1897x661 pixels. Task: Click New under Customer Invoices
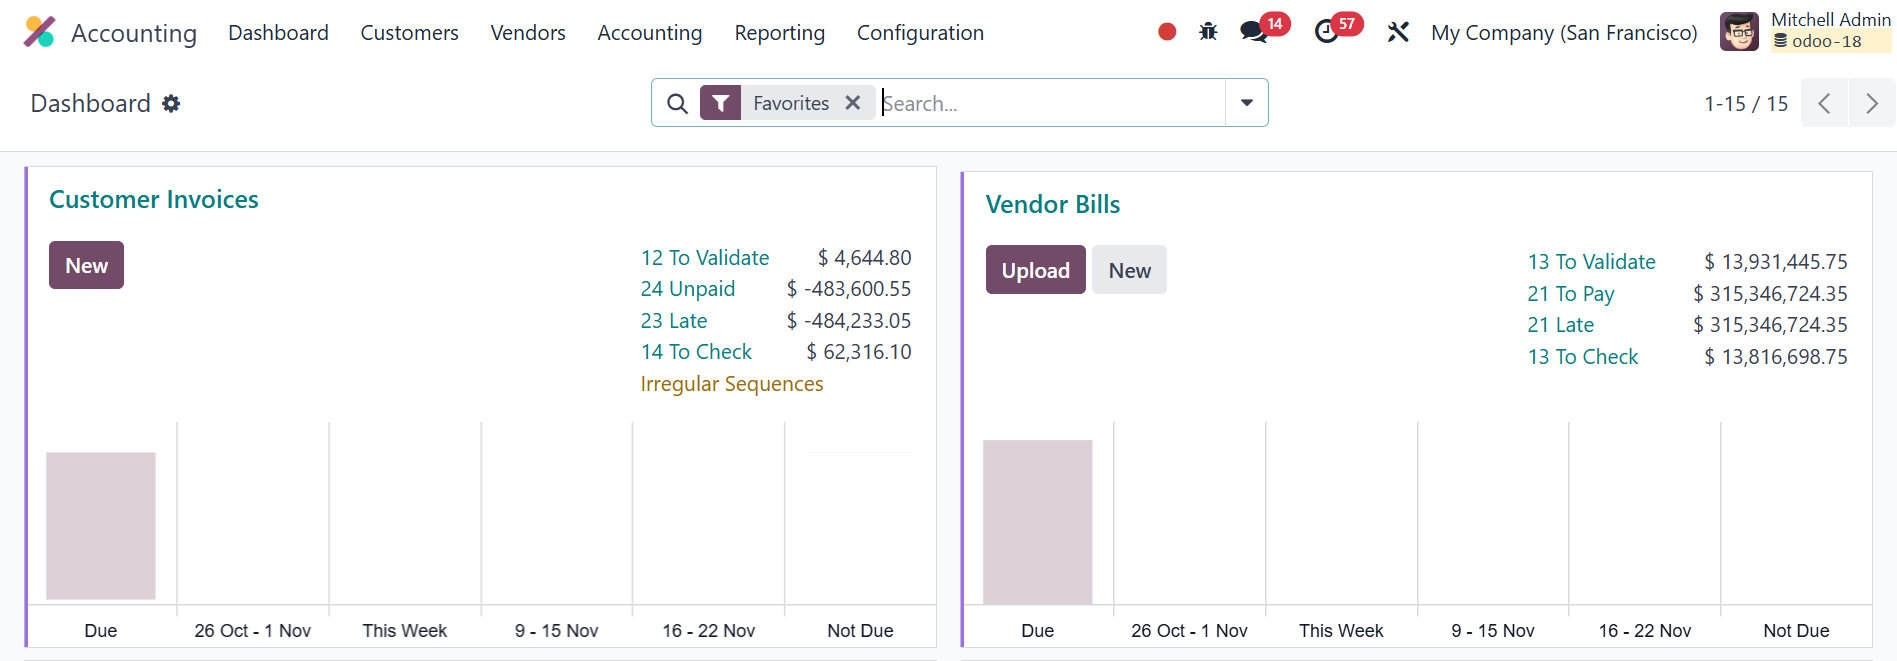pos(86,265)
